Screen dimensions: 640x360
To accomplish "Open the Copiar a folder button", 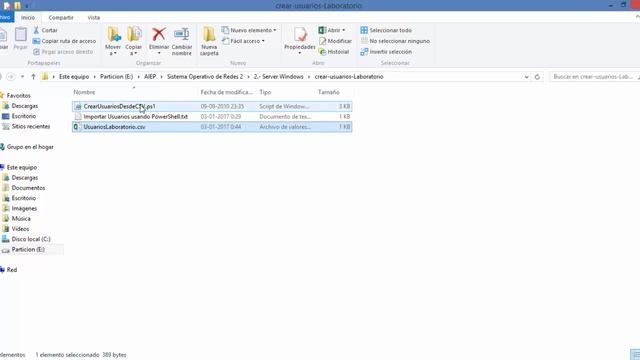I will coord(133,41).
